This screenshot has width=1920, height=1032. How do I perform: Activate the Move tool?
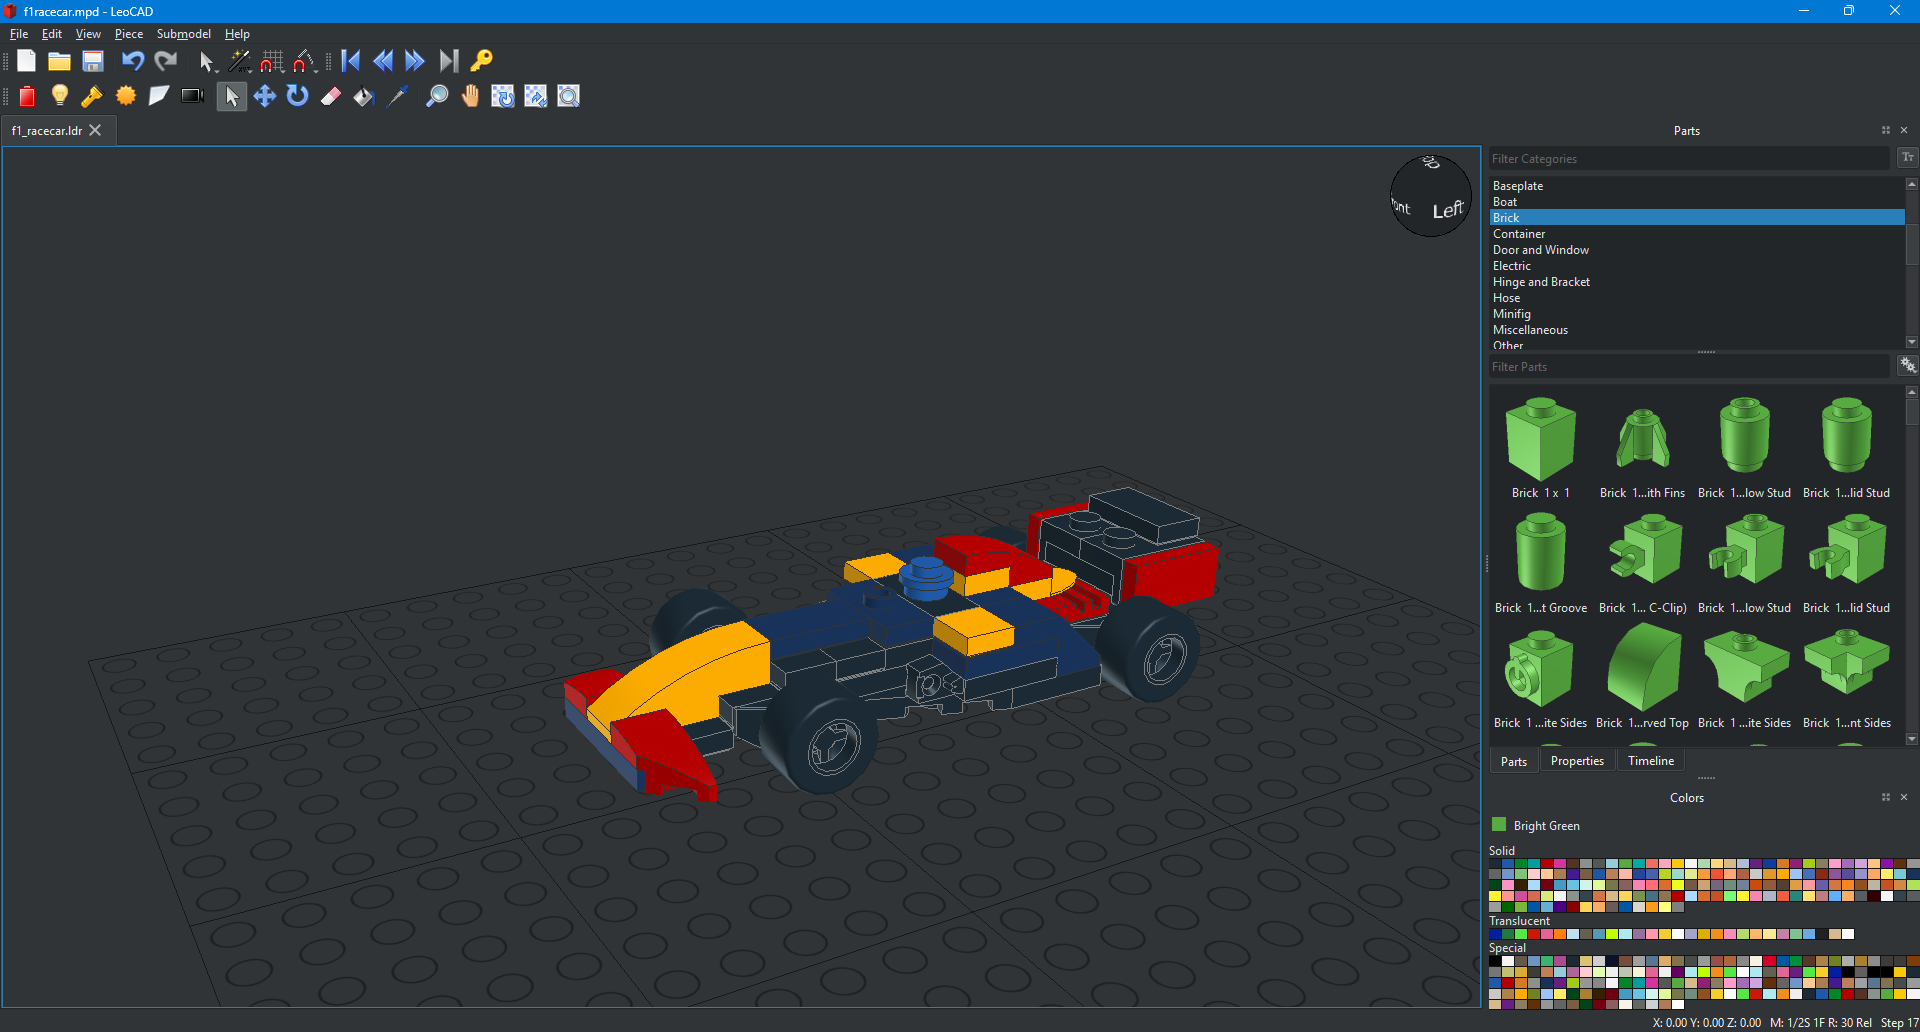265,96
